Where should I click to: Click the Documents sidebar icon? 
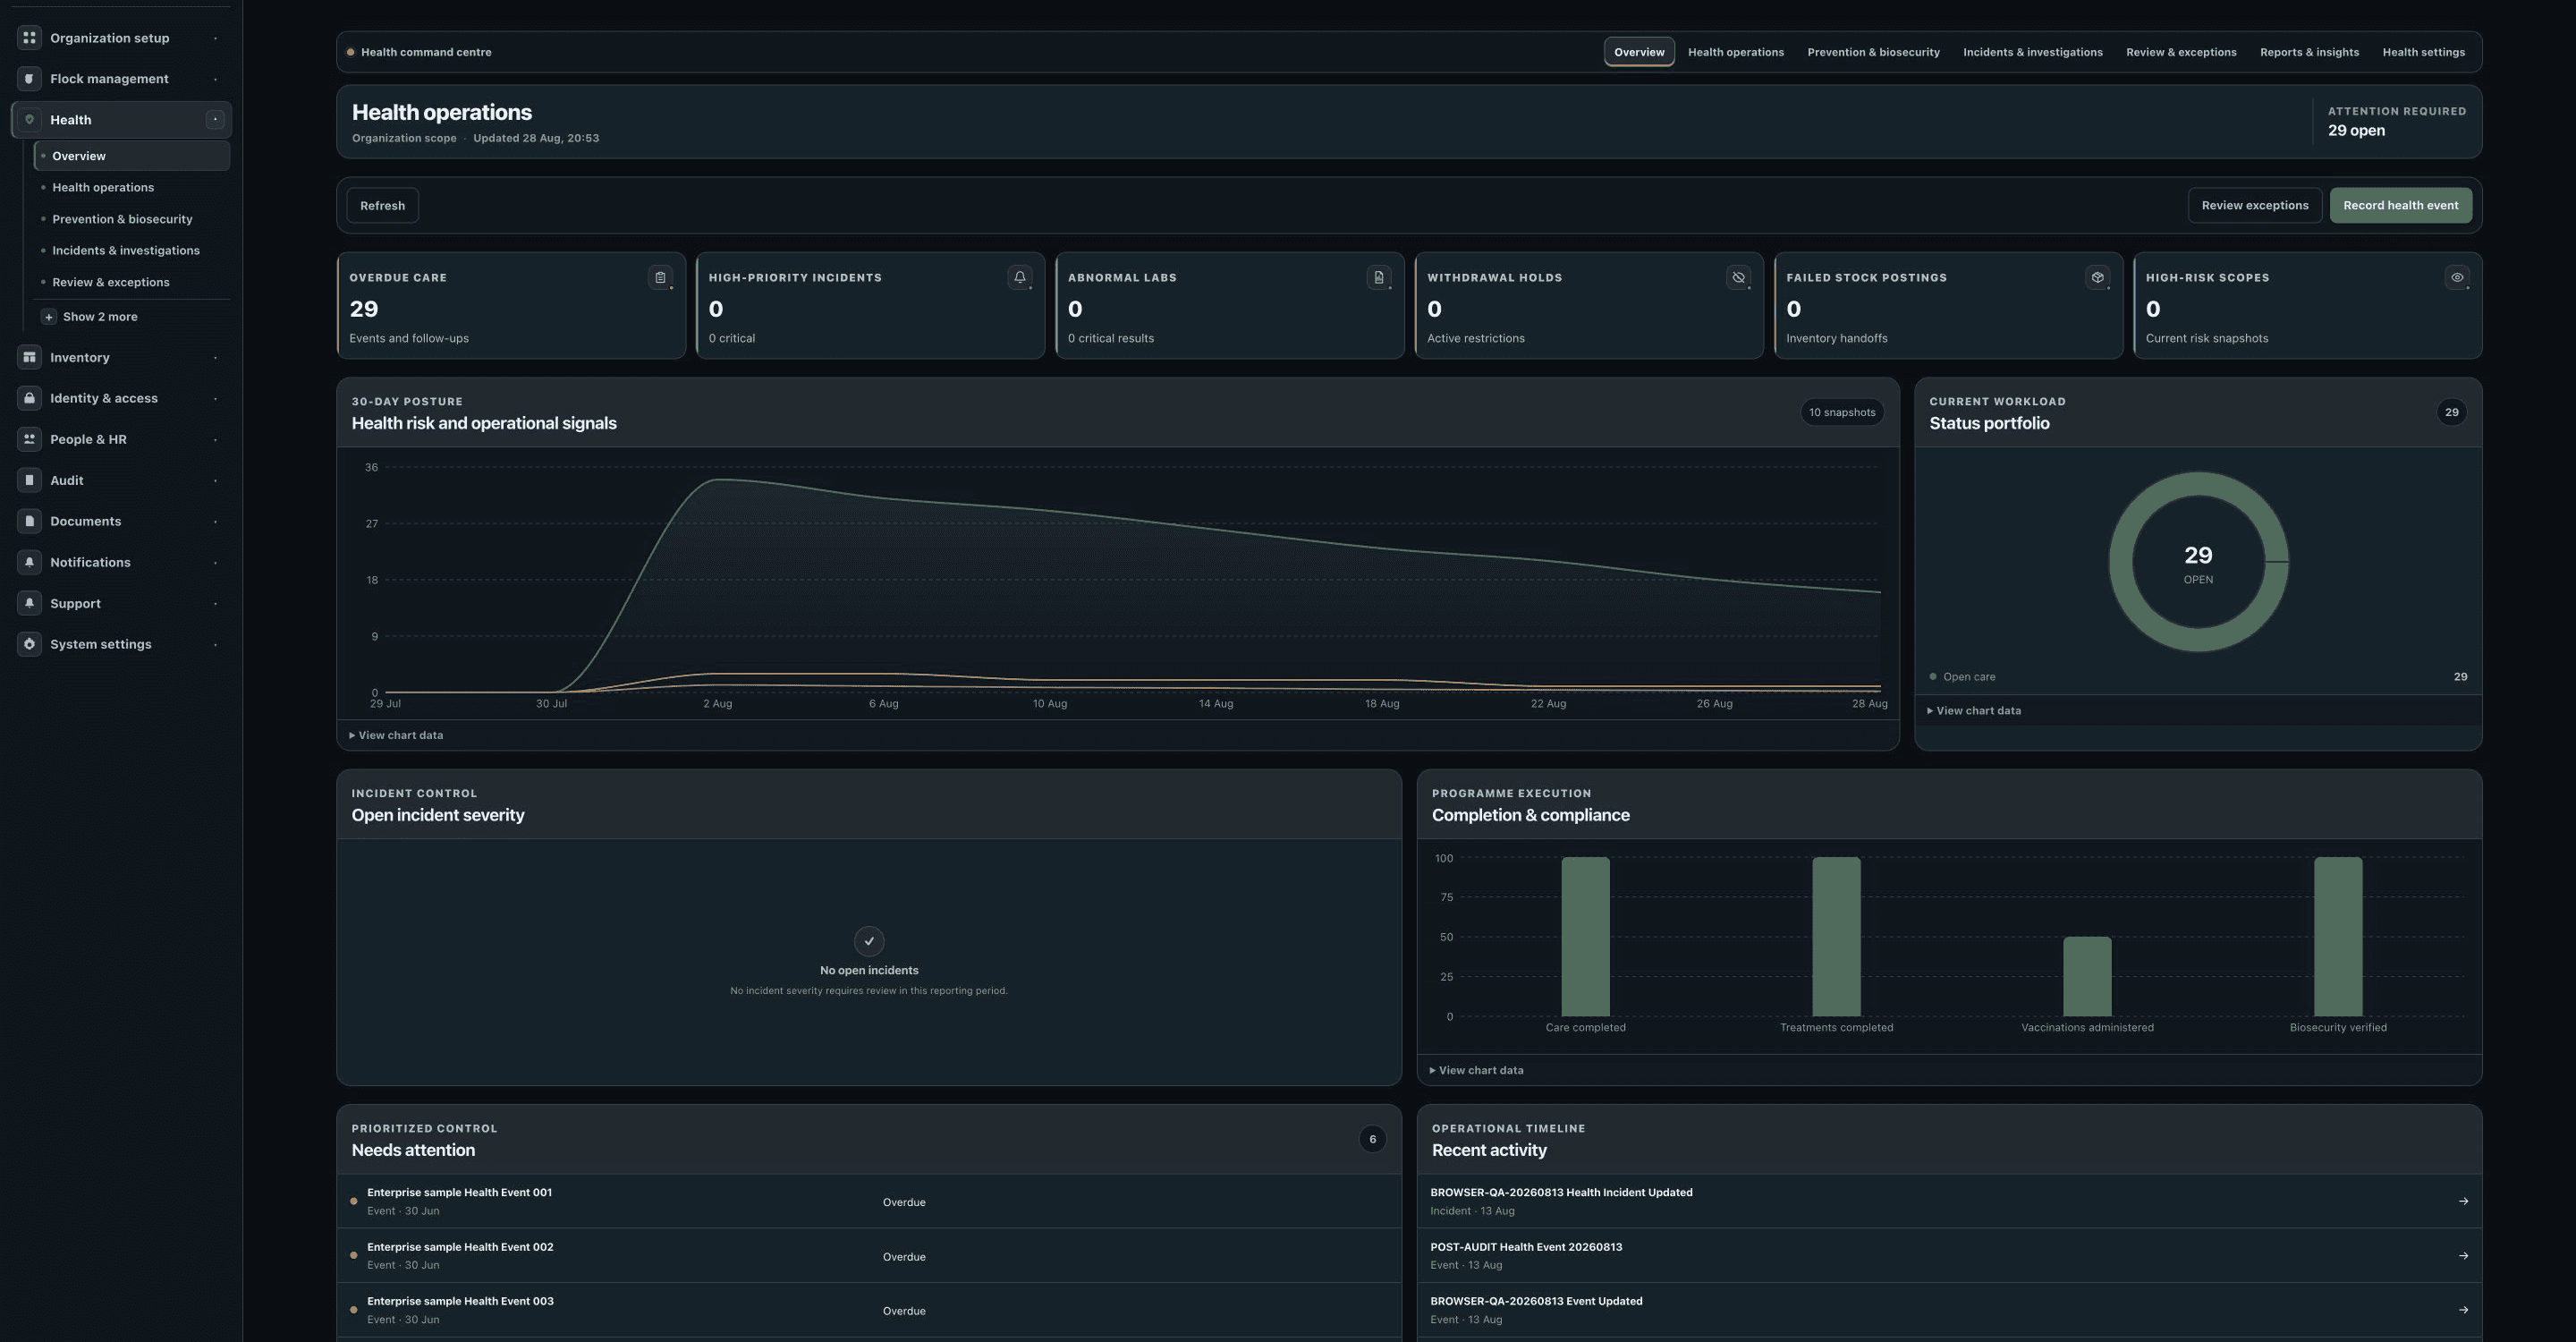[x=29, y=521]
